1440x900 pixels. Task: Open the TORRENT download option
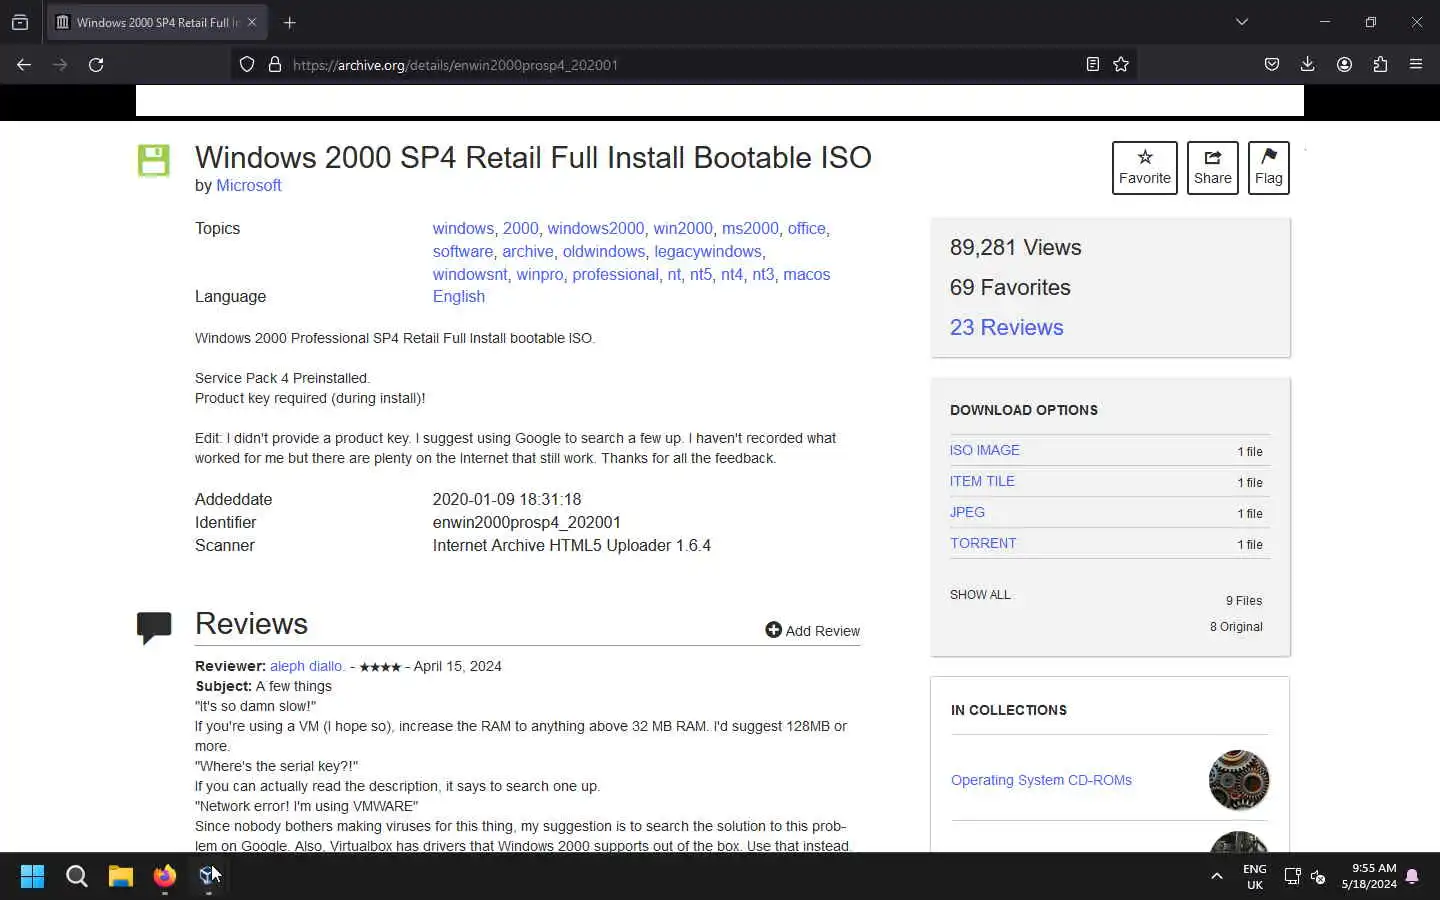[x=983, y=543]
